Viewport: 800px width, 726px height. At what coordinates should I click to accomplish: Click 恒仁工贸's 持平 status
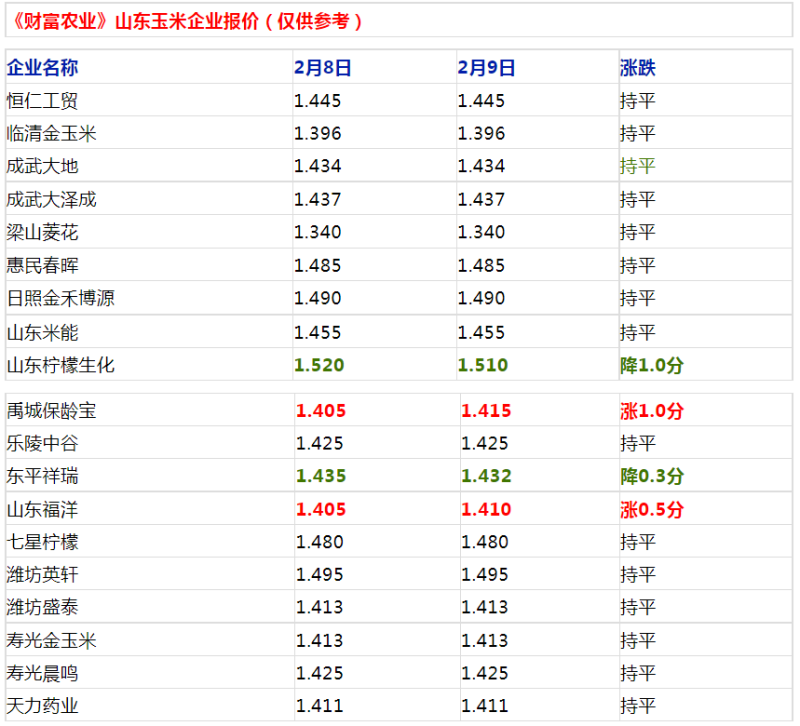[638, 101]
